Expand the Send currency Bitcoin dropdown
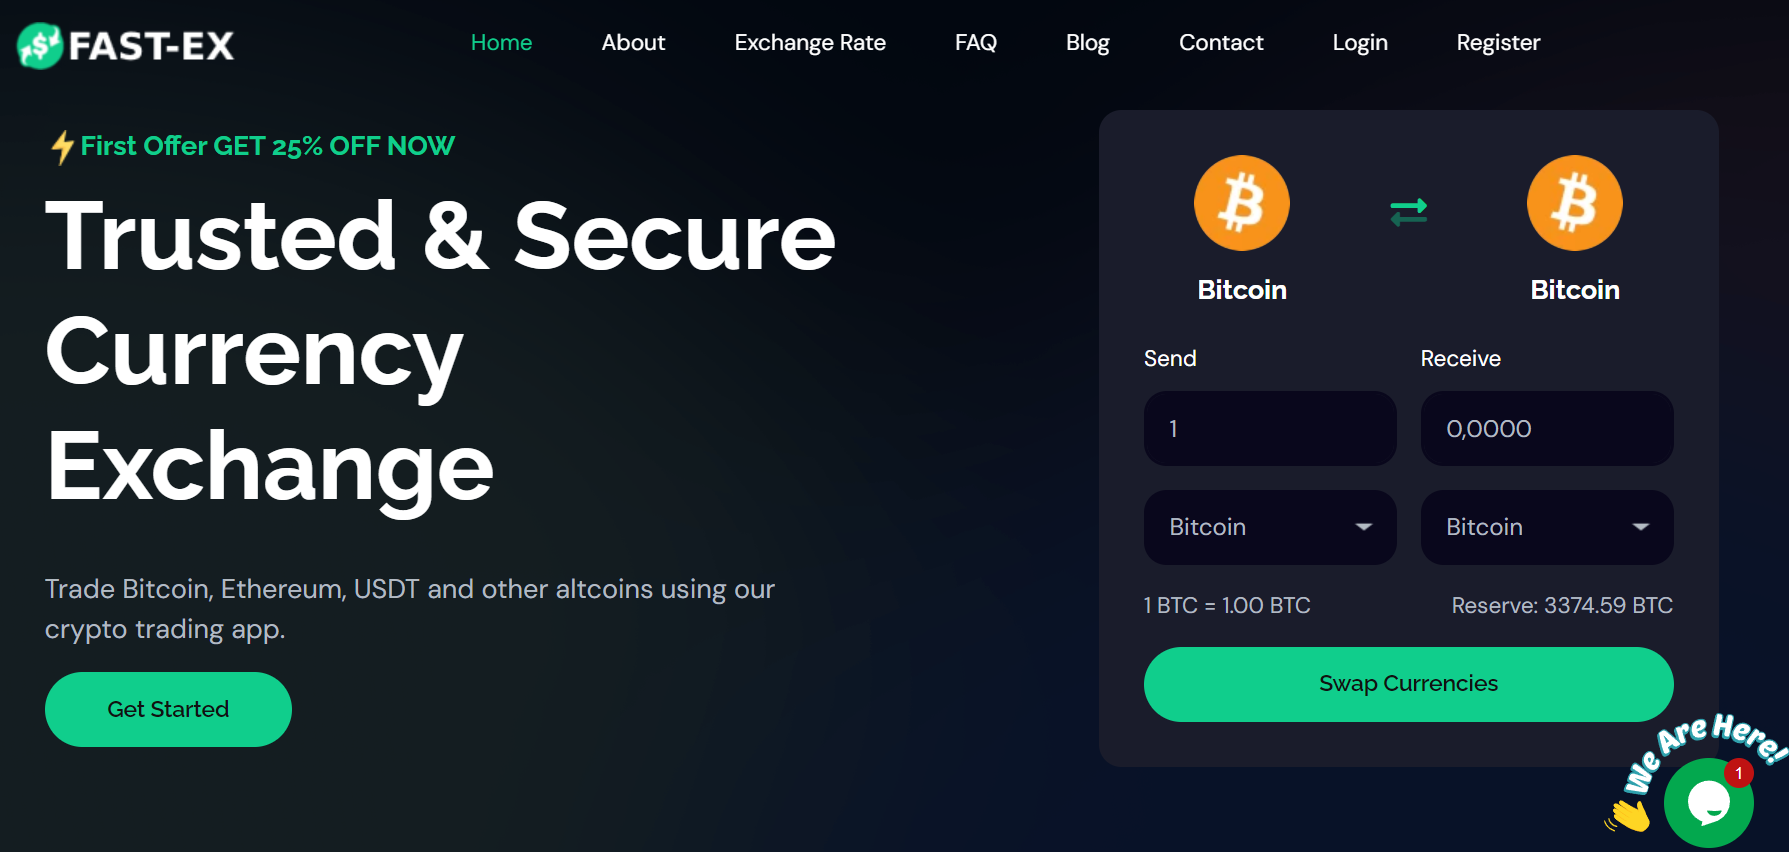Viewport: 1789px width, 852px height. coord(1270,527)
